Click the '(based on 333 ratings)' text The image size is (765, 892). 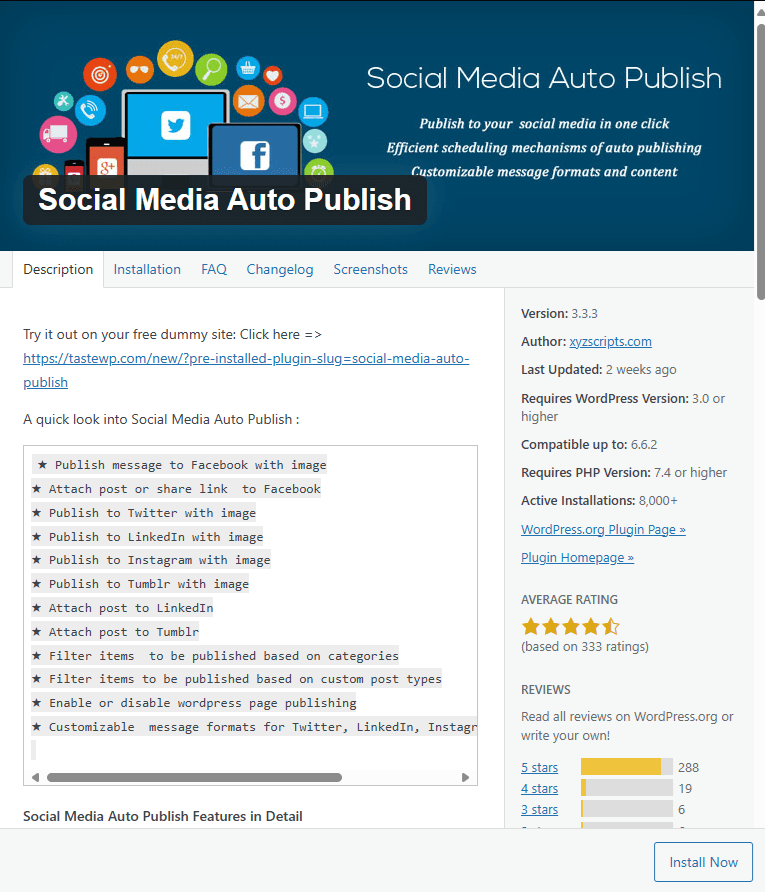click(585, 646)
